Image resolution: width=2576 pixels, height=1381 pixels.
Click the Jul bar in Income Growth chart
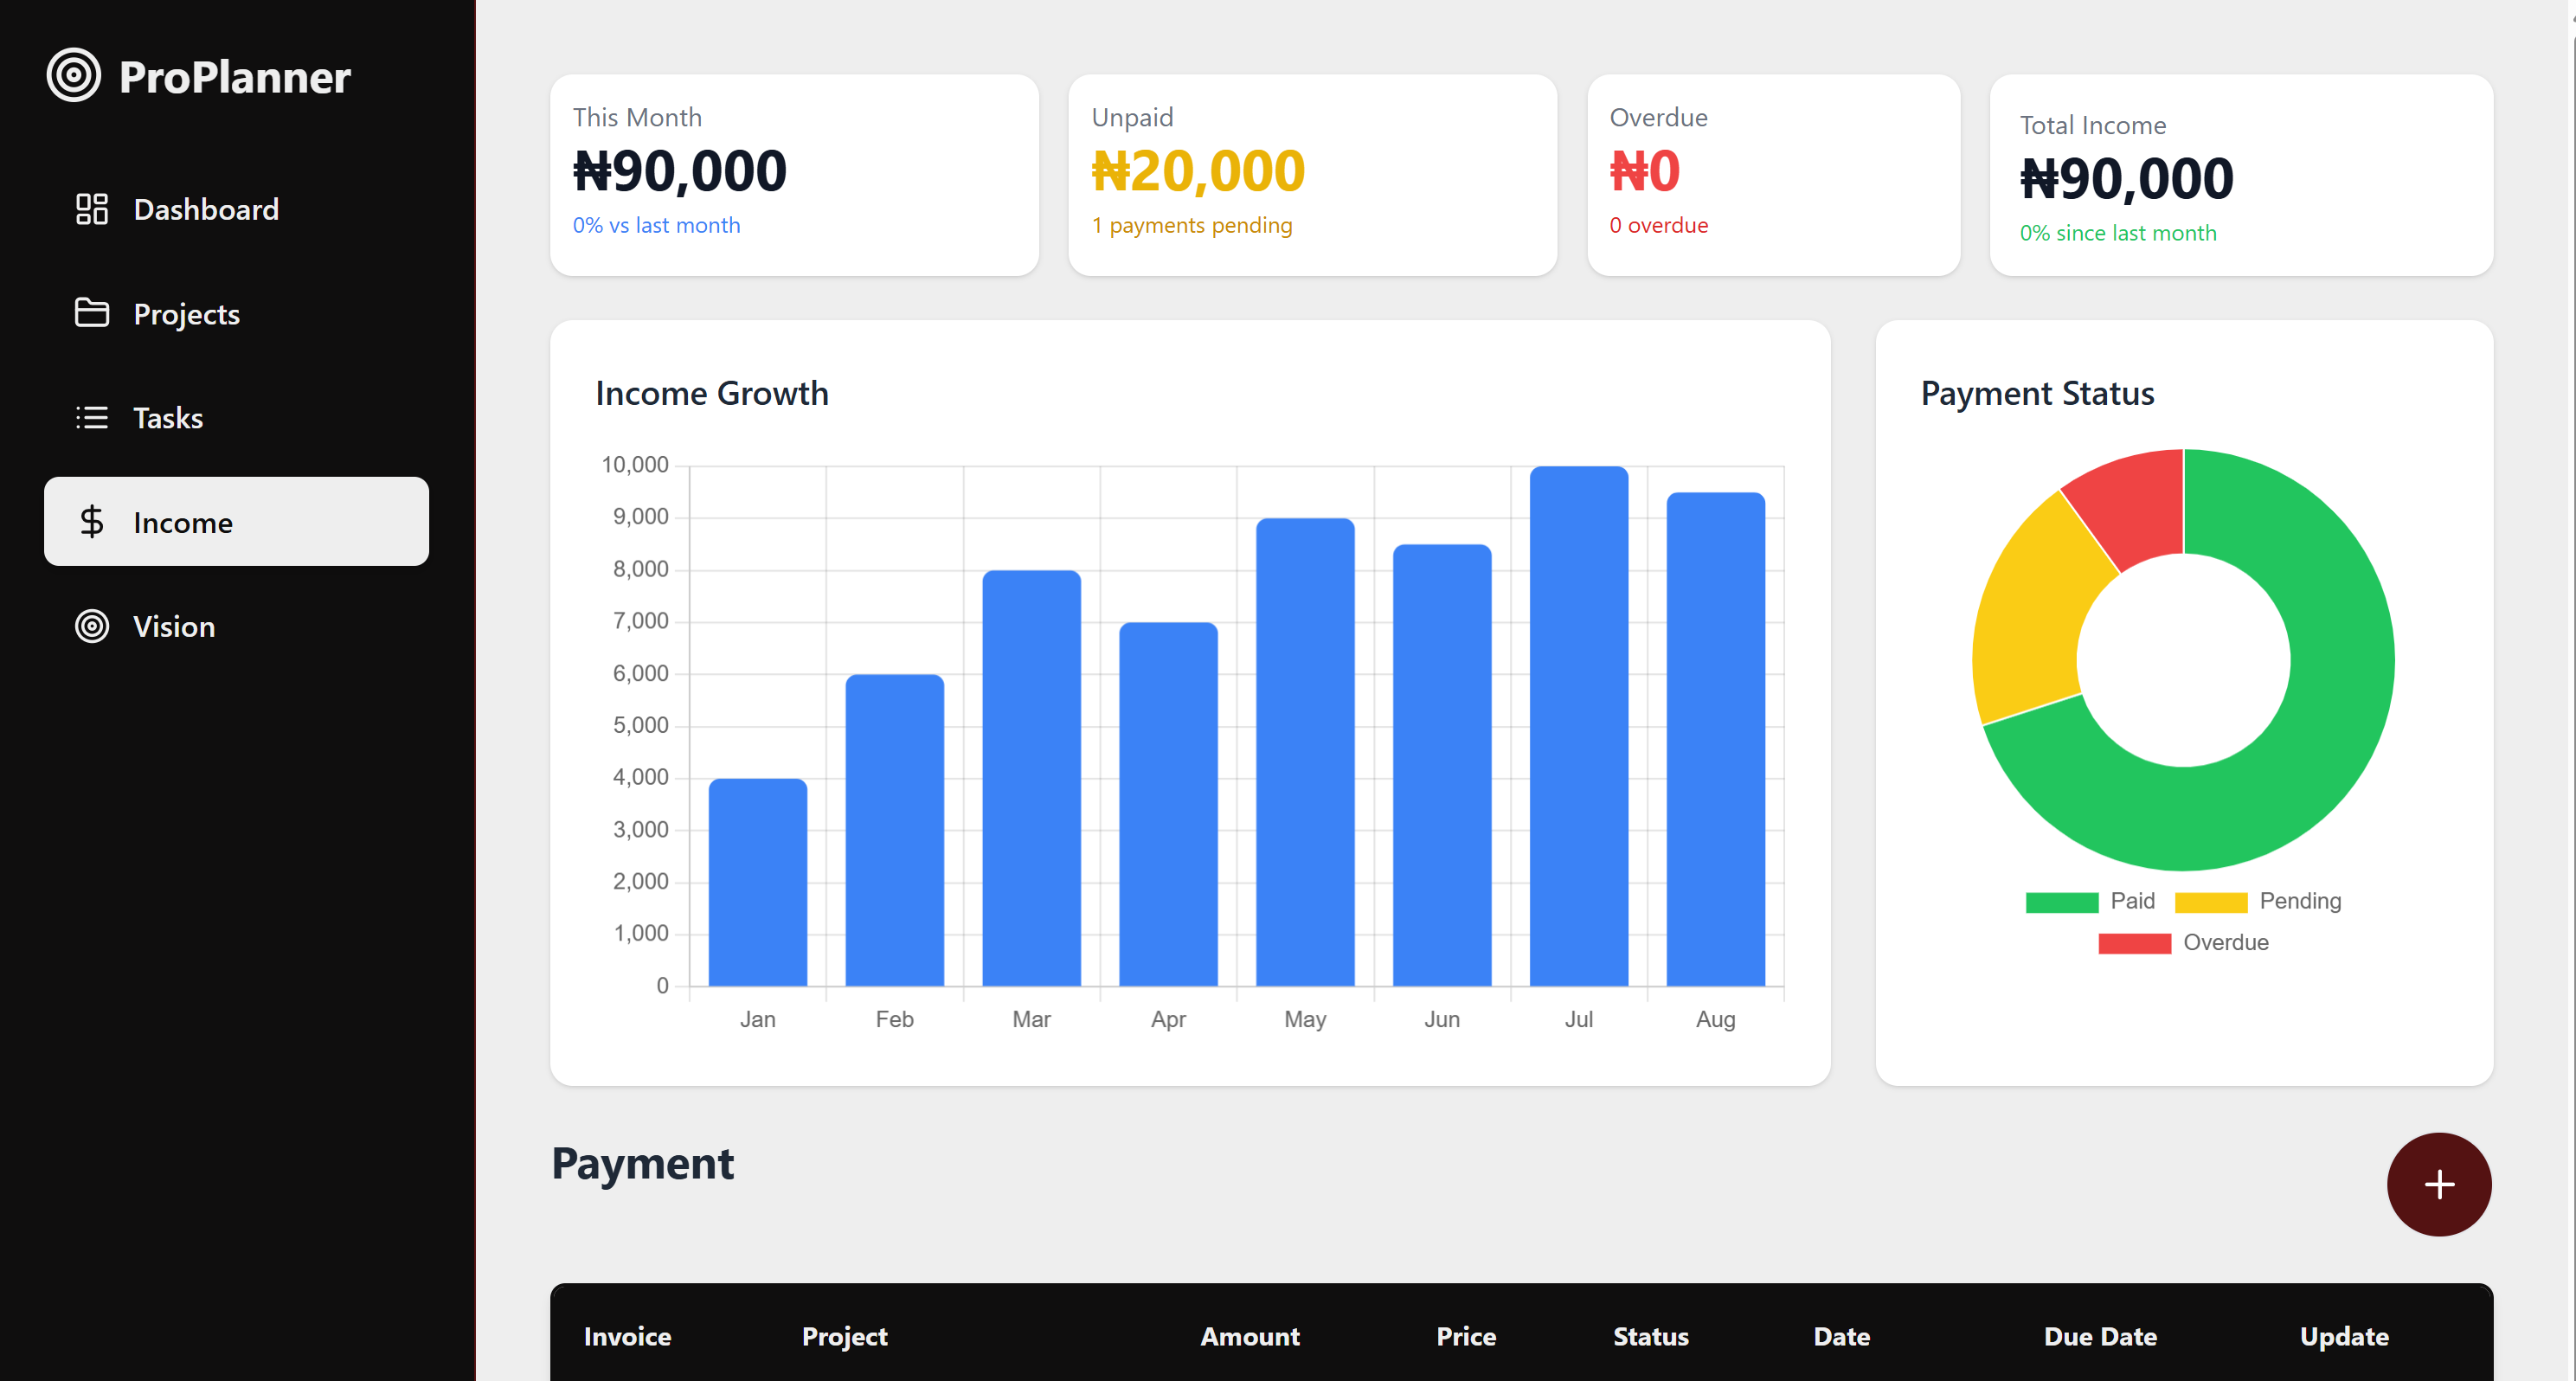click(1578, 720)
